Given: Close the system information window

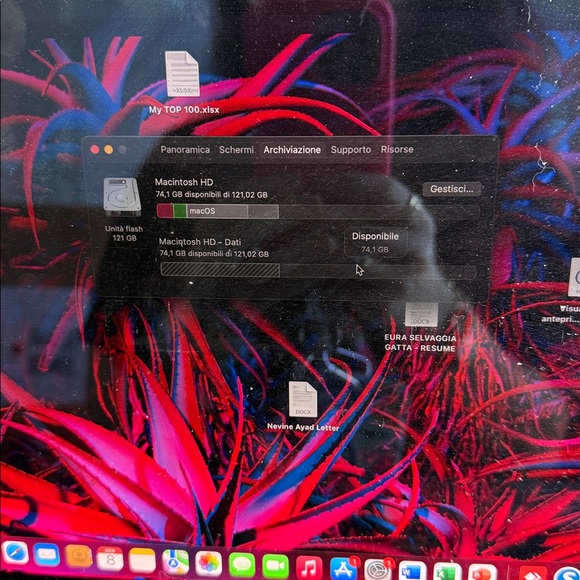Looking at the screenshot, I should coord(95,149).
